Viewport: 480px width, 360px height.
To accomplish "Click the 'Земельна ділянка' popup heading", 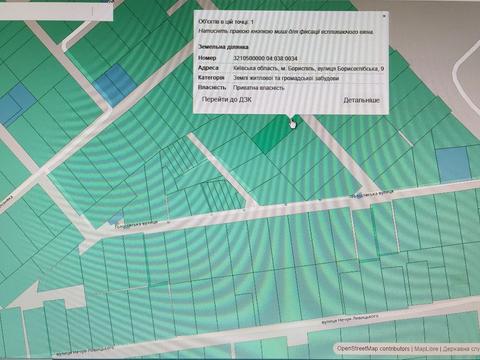I will coord(223,47).
